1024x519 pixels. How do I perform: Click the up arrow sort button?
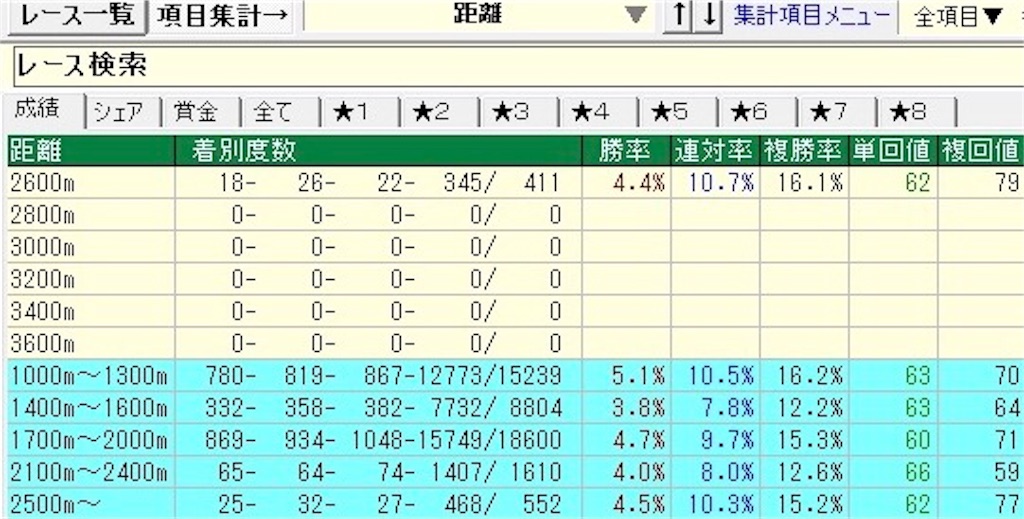(680, 16)
